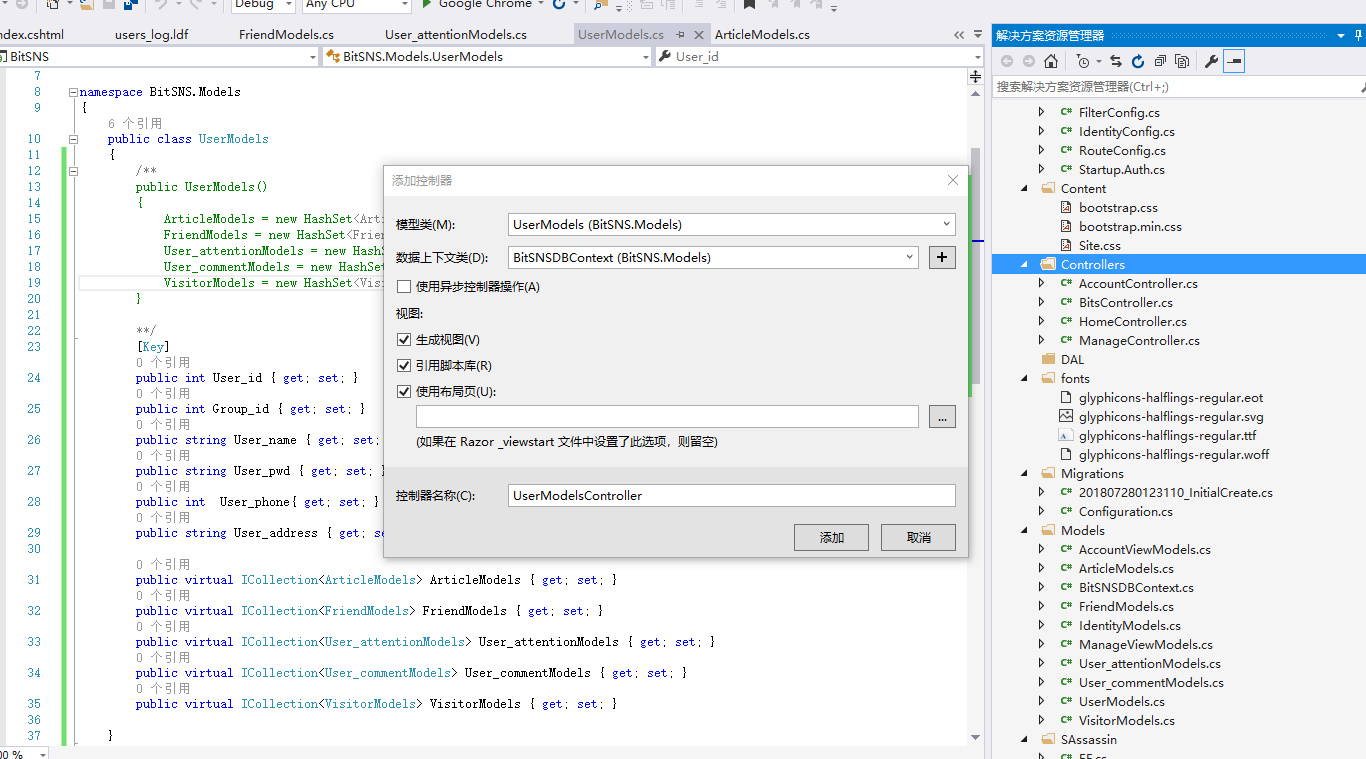1366x759 pixels.
Task: Close the UserModels.cs tab with its X
Action: point(698,34)
